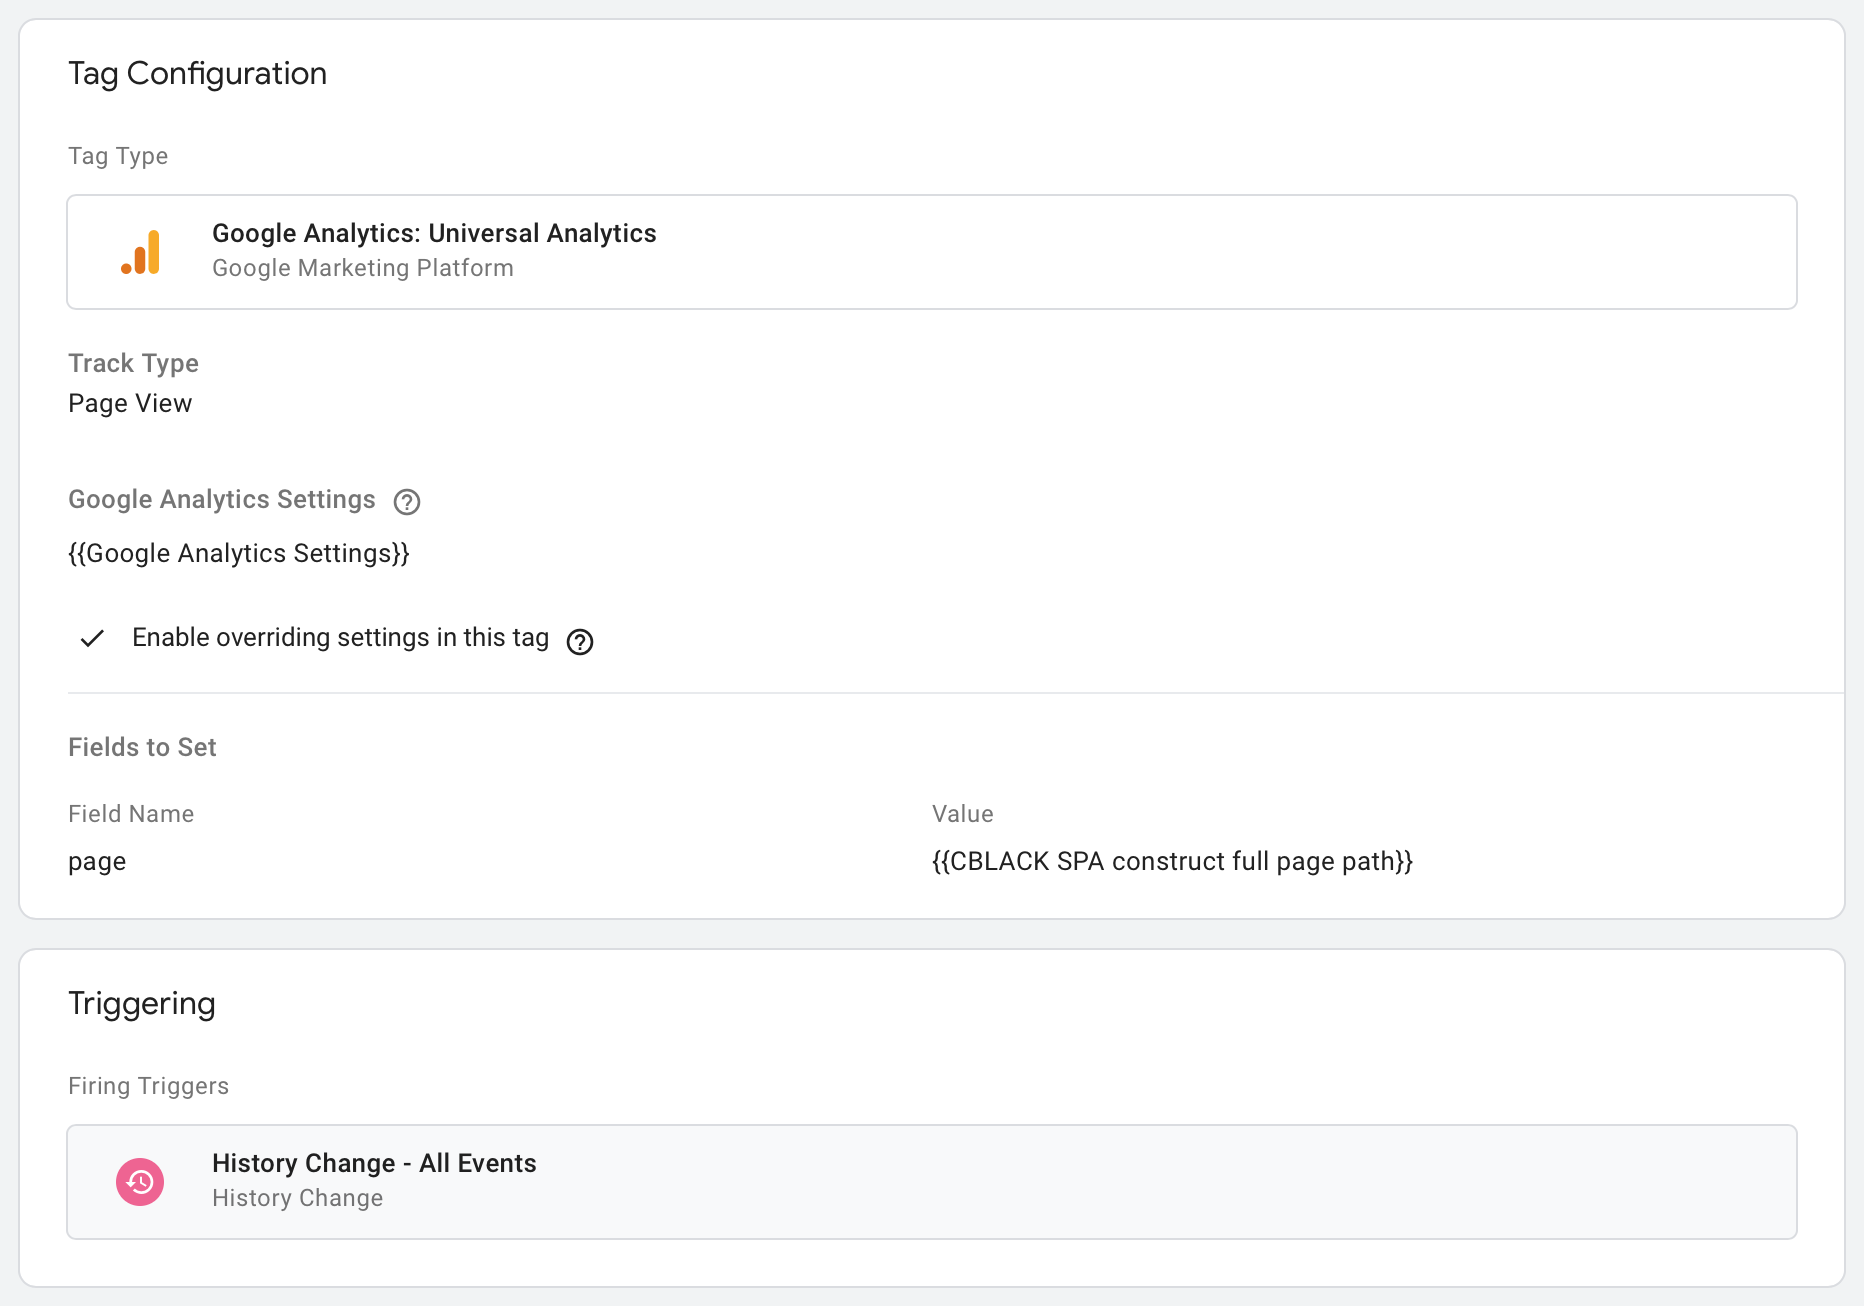Screen dimensions: 1864x1306
Task: Click the Enable overriding settings in this tag text
Action: [x=341, y=638]
